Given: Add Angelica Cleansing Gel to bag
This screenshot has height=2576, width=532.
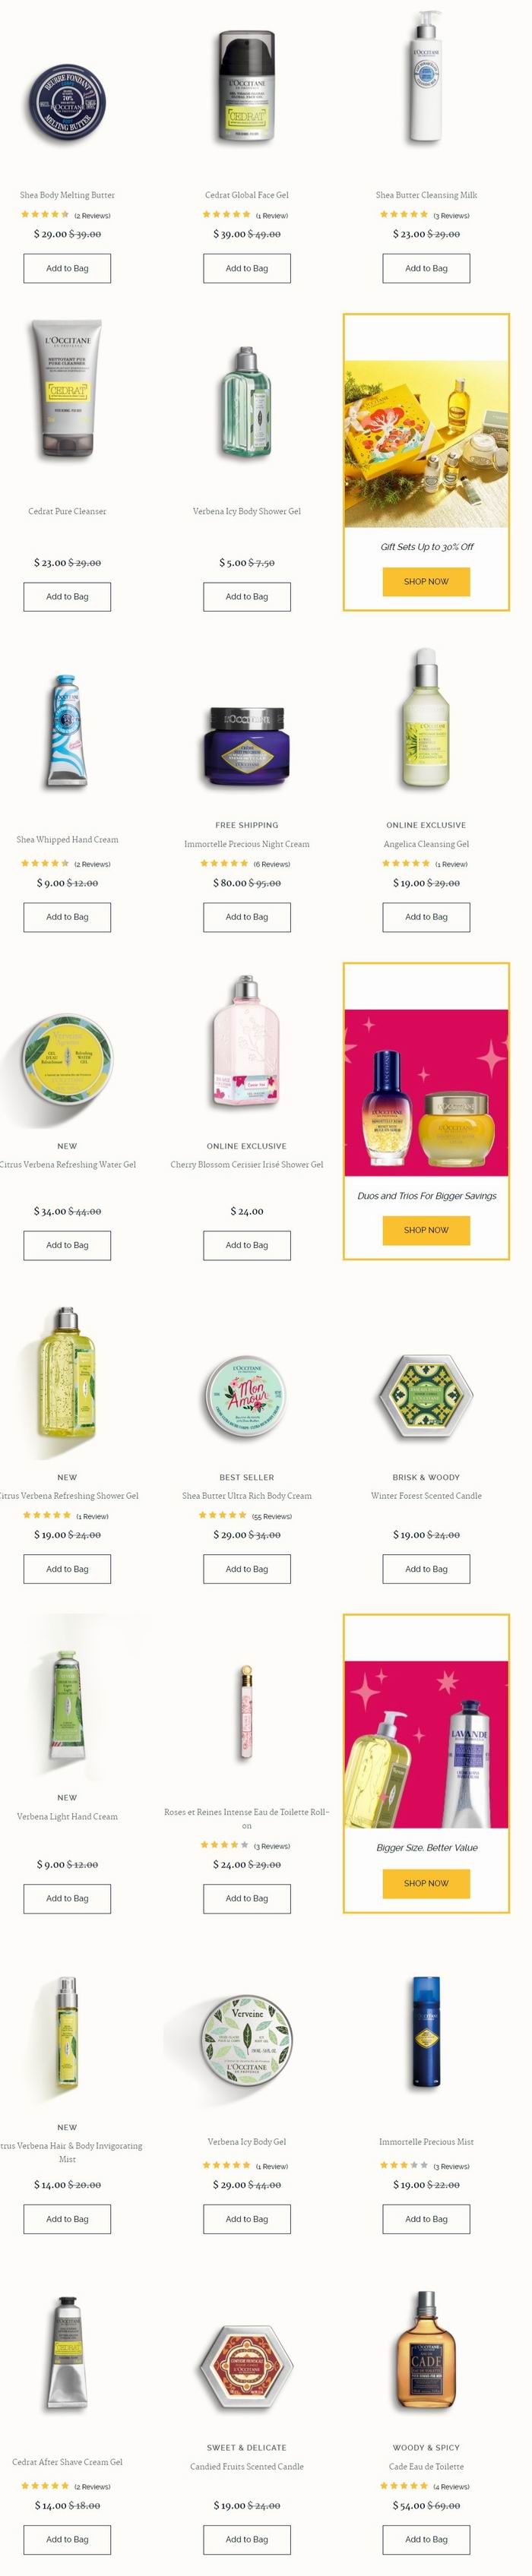Looking at the screenshot, I should 426,917.
